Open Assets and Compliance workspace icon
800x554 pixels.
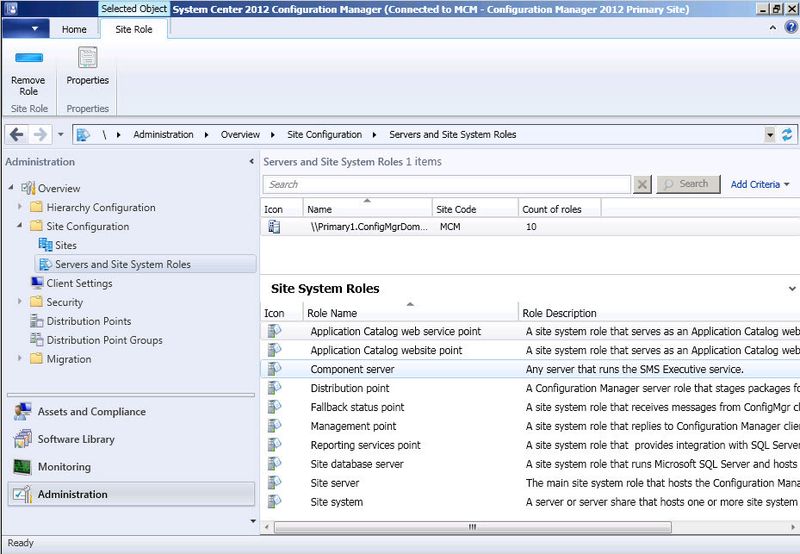click(x=22, y=411)
